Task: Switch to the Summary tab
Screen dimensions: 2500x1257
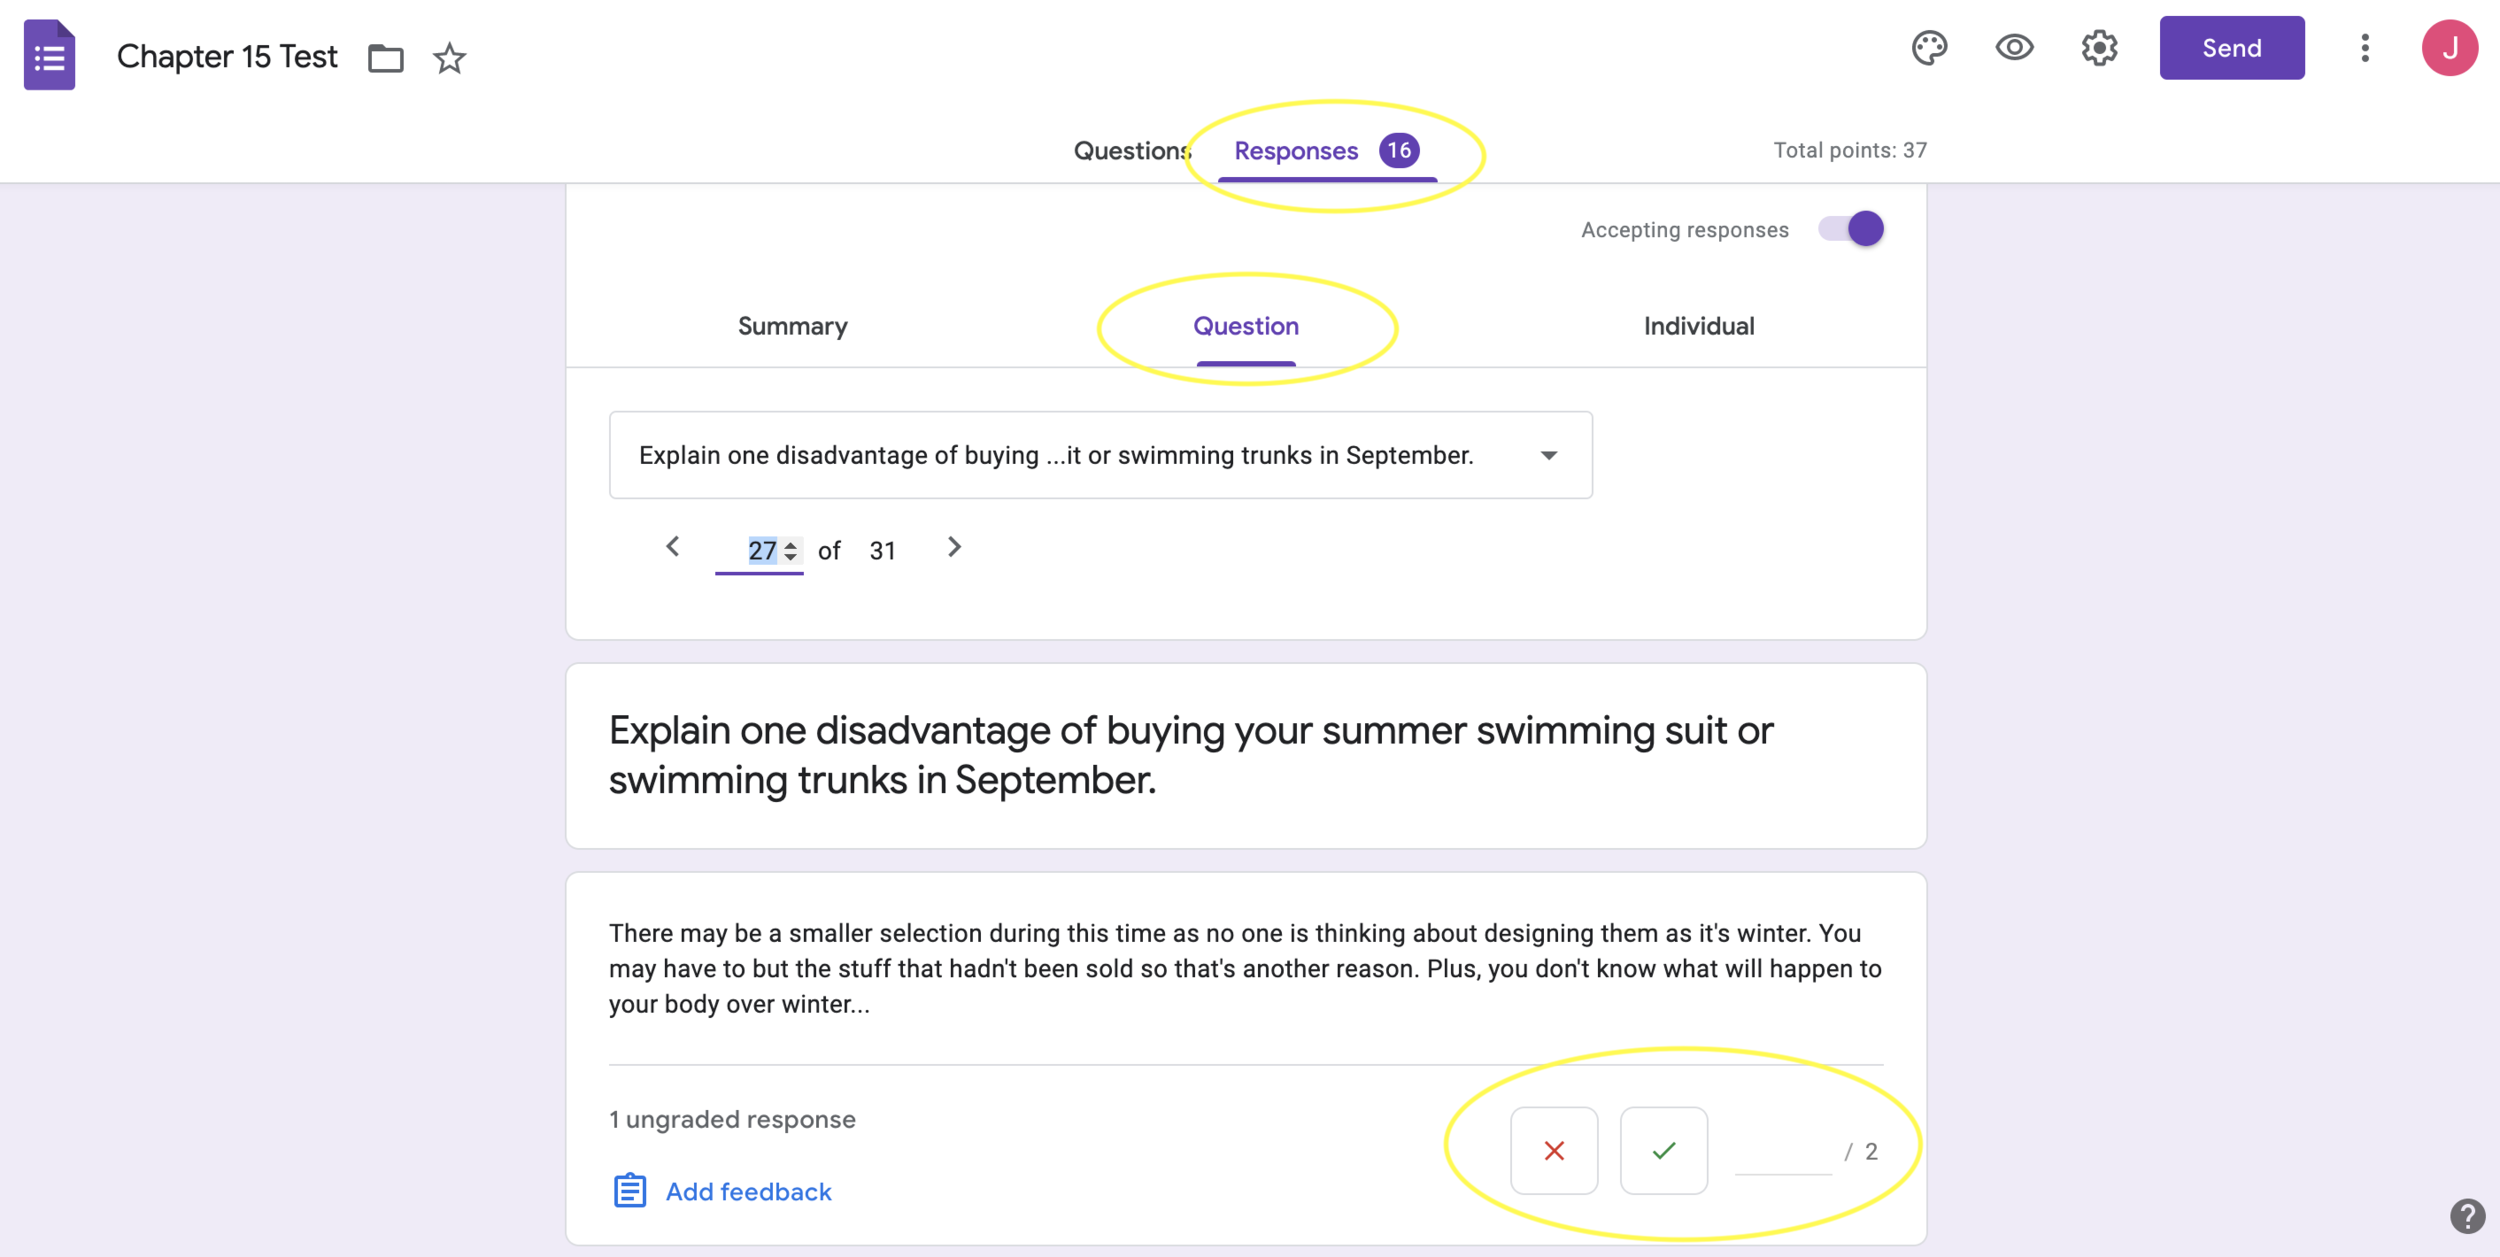Action: tap(792, 326)
